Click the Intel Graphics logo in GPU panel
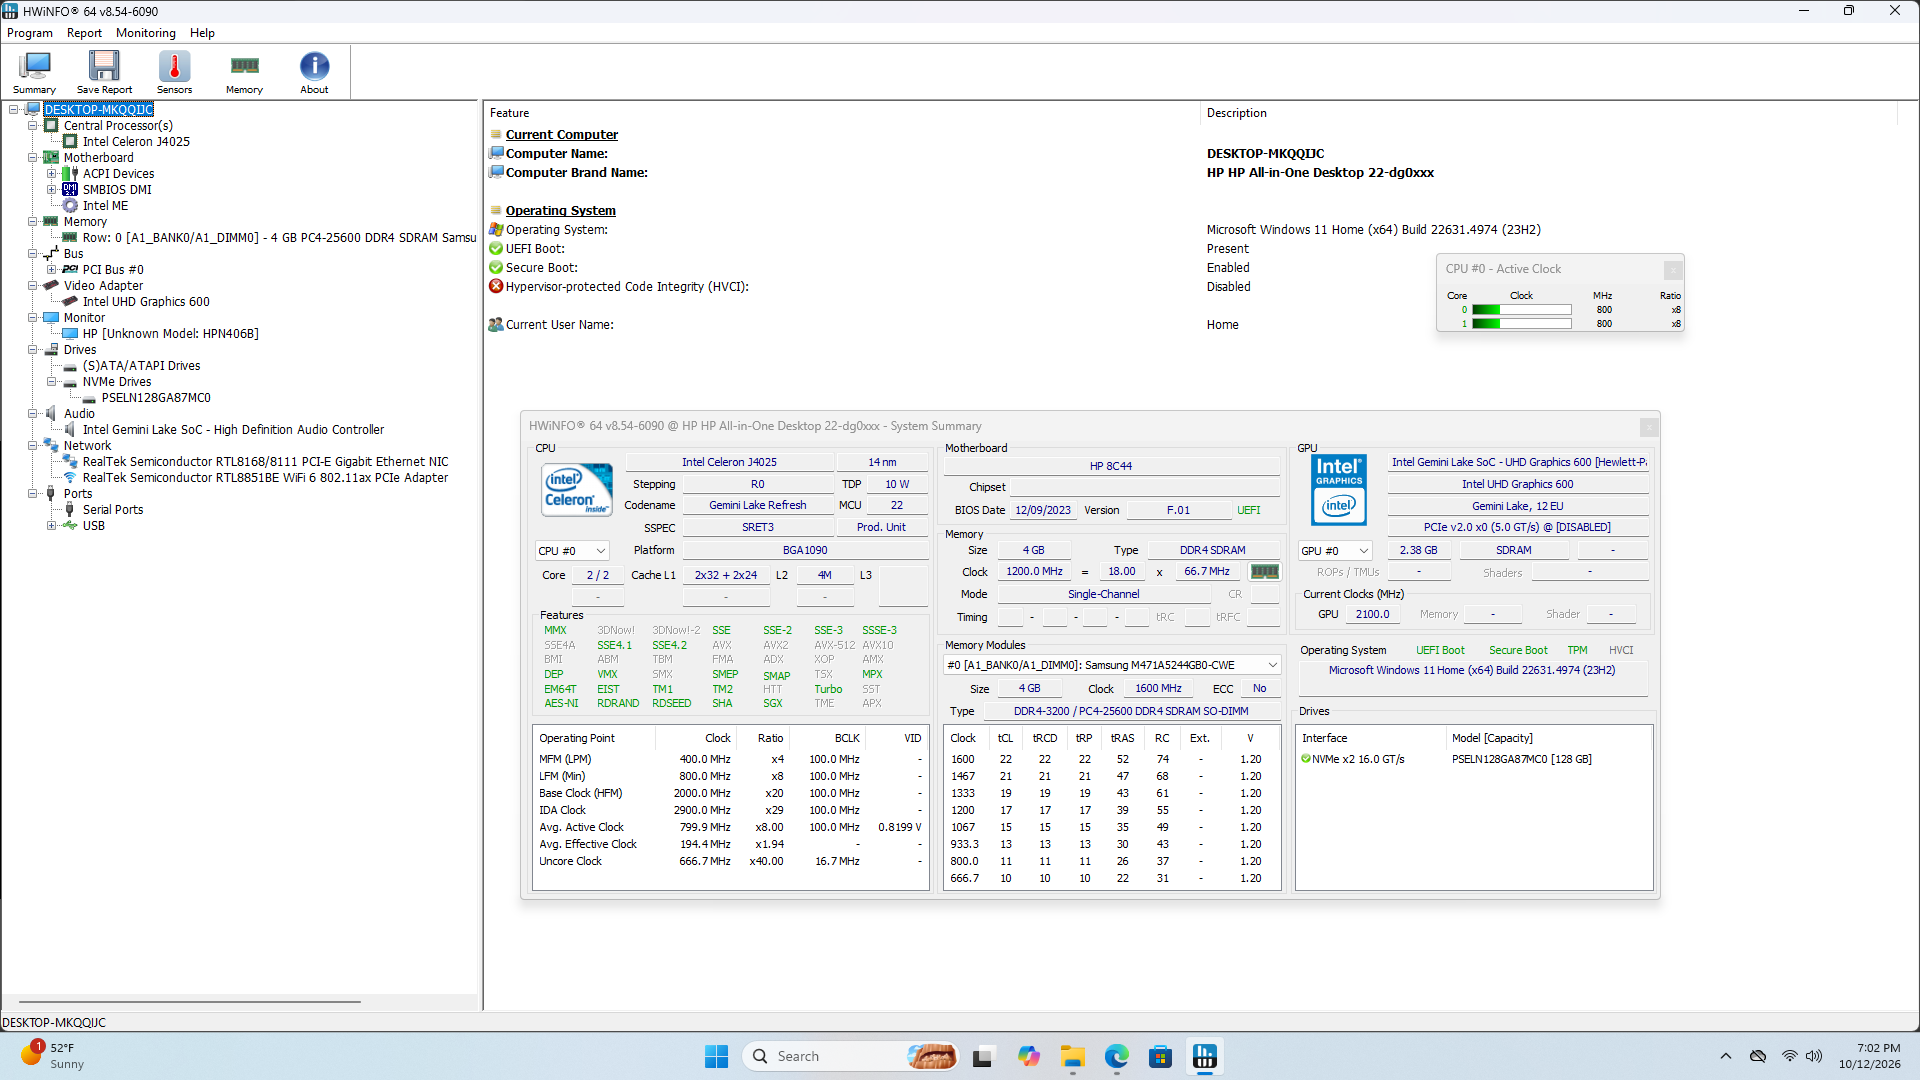This screenshot has width=1920, height=1080. pos(1339,489)
